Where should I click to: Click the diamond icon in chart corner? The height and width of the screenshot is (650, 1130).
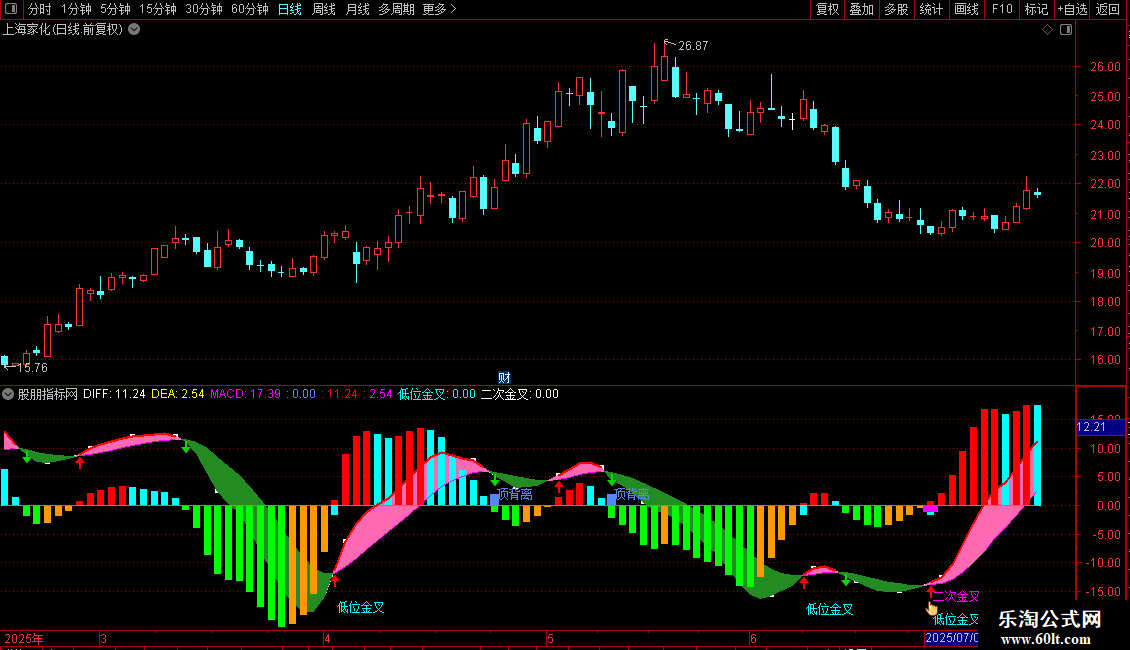1047,30
